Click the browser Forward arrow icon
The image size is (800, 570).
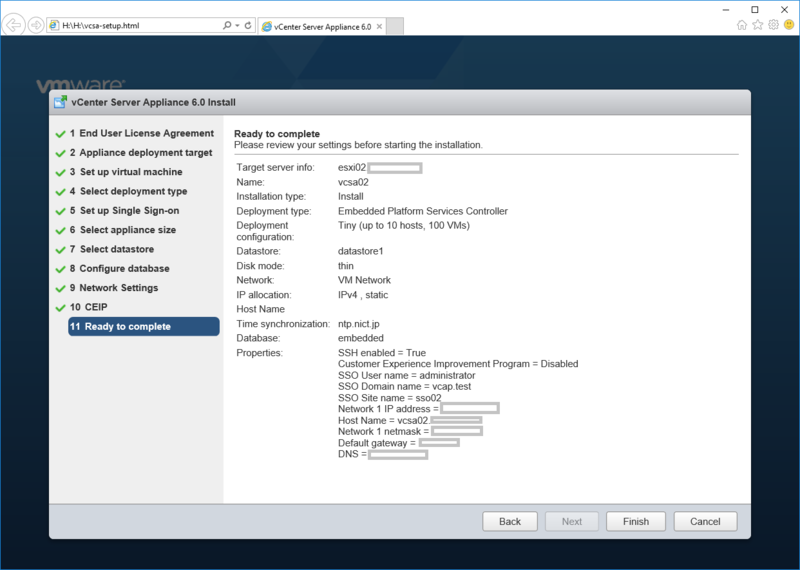[x=36, y=25]
